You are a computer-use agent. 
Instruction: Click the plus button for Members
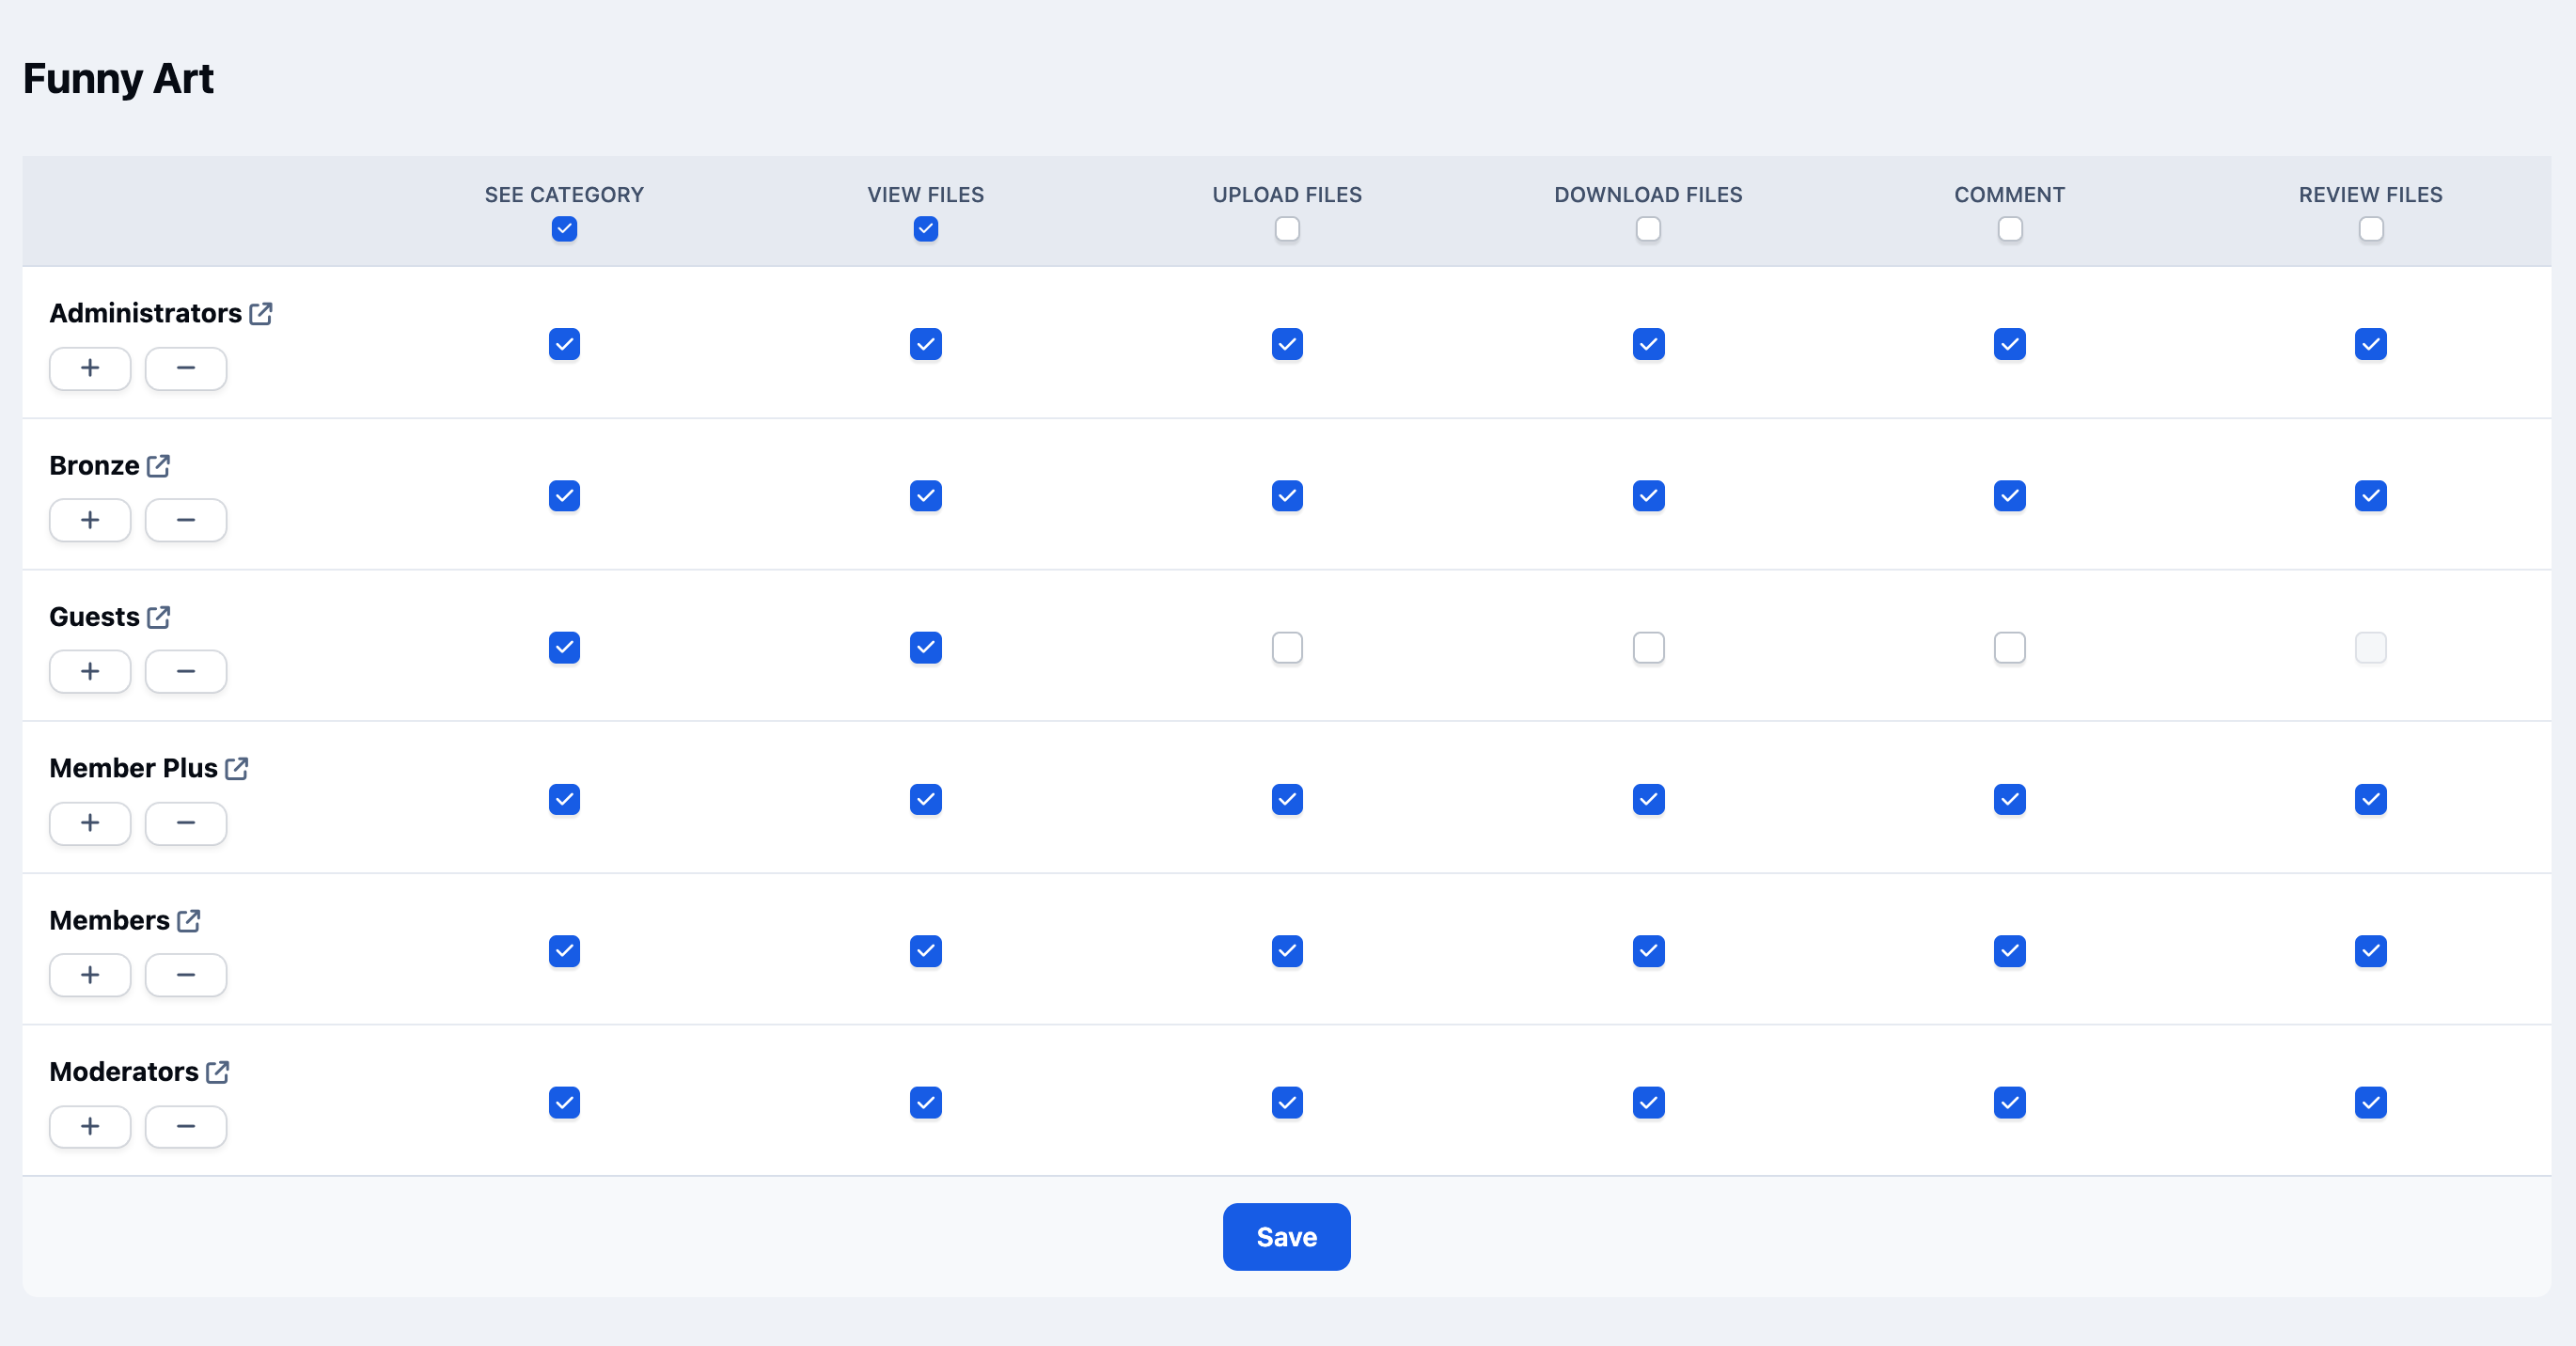pos(90,975)
